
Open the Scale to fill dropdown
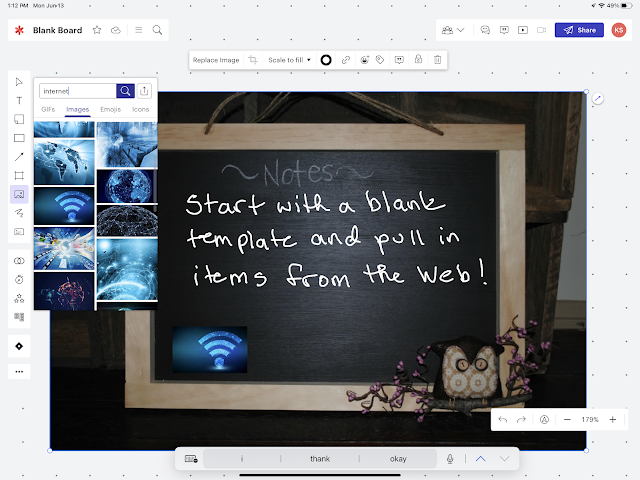(289, 60)
